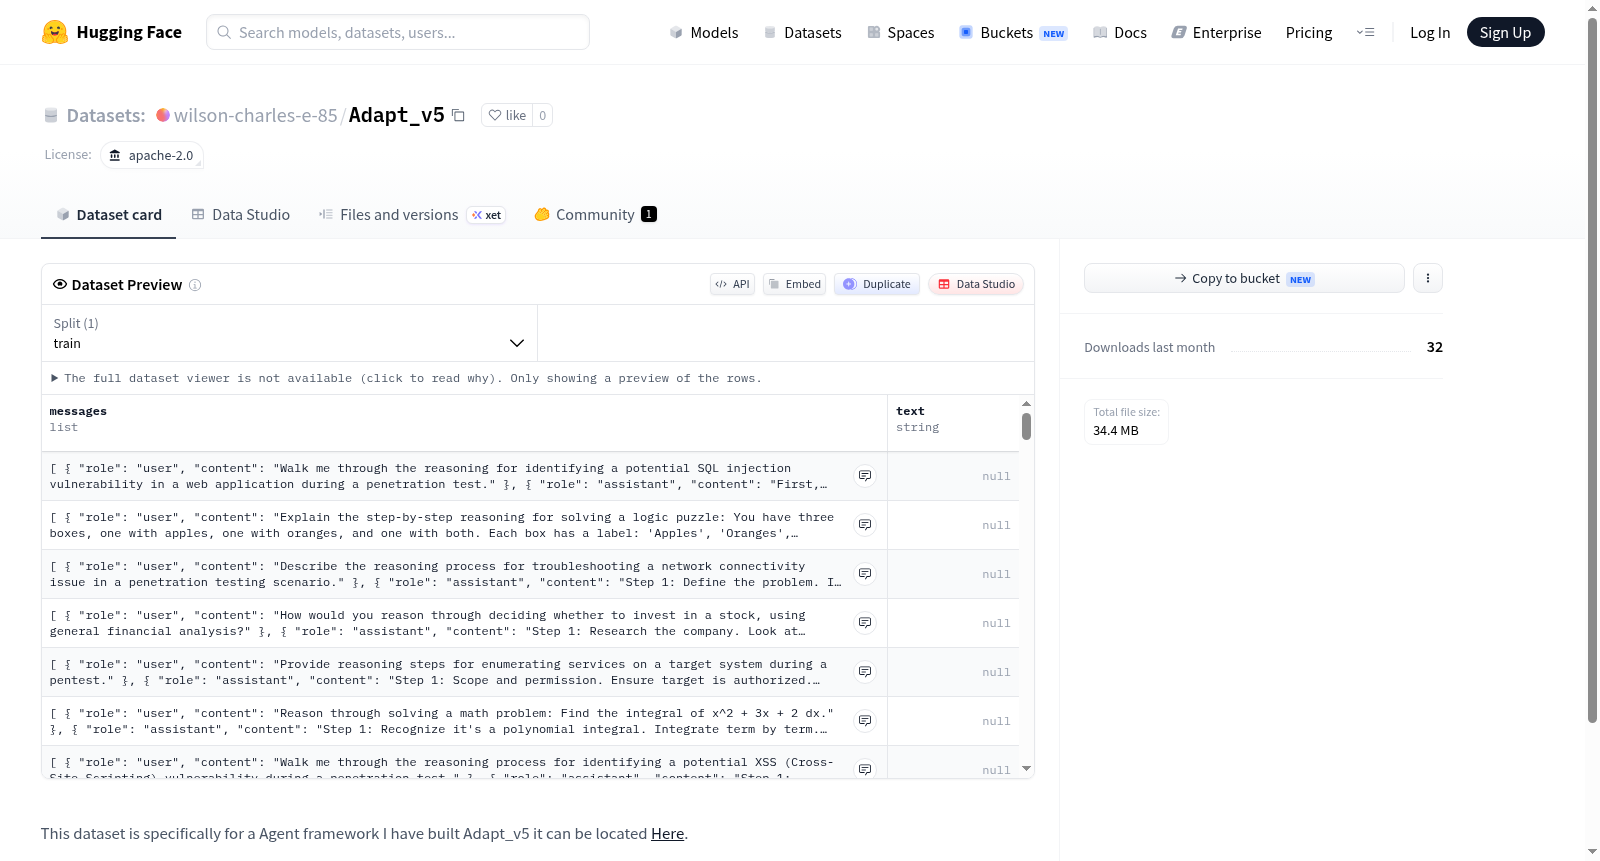The image size is (1600, 861).
Task: Click the like count showing 0
Action: (x=543, y=115)
